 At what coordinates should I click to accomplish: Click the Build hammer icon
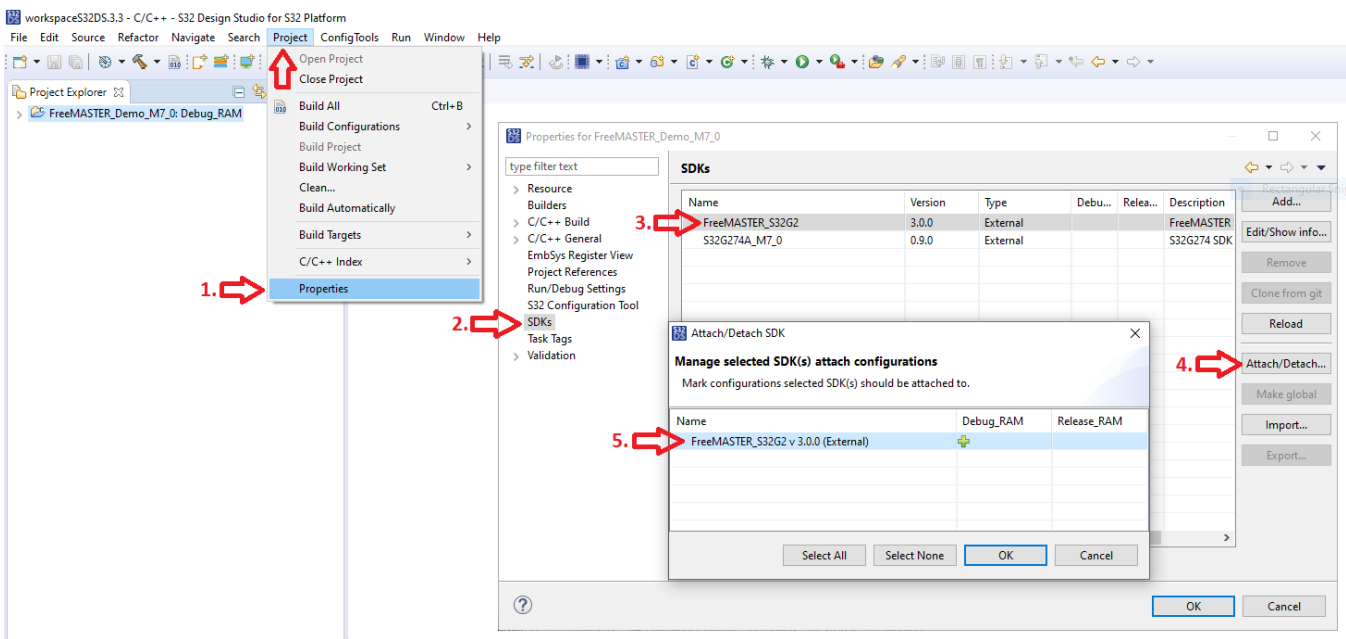[x=138, y=60]
